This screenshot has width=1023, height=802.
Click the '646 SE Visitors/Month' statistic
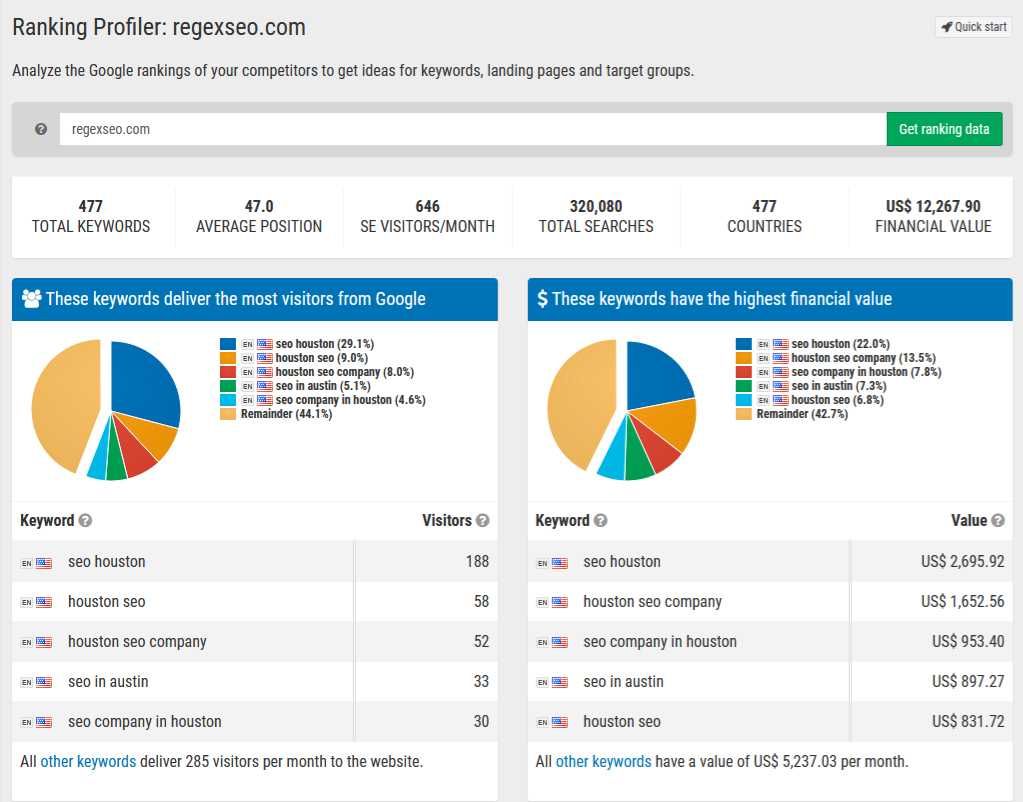coord(427,217)
